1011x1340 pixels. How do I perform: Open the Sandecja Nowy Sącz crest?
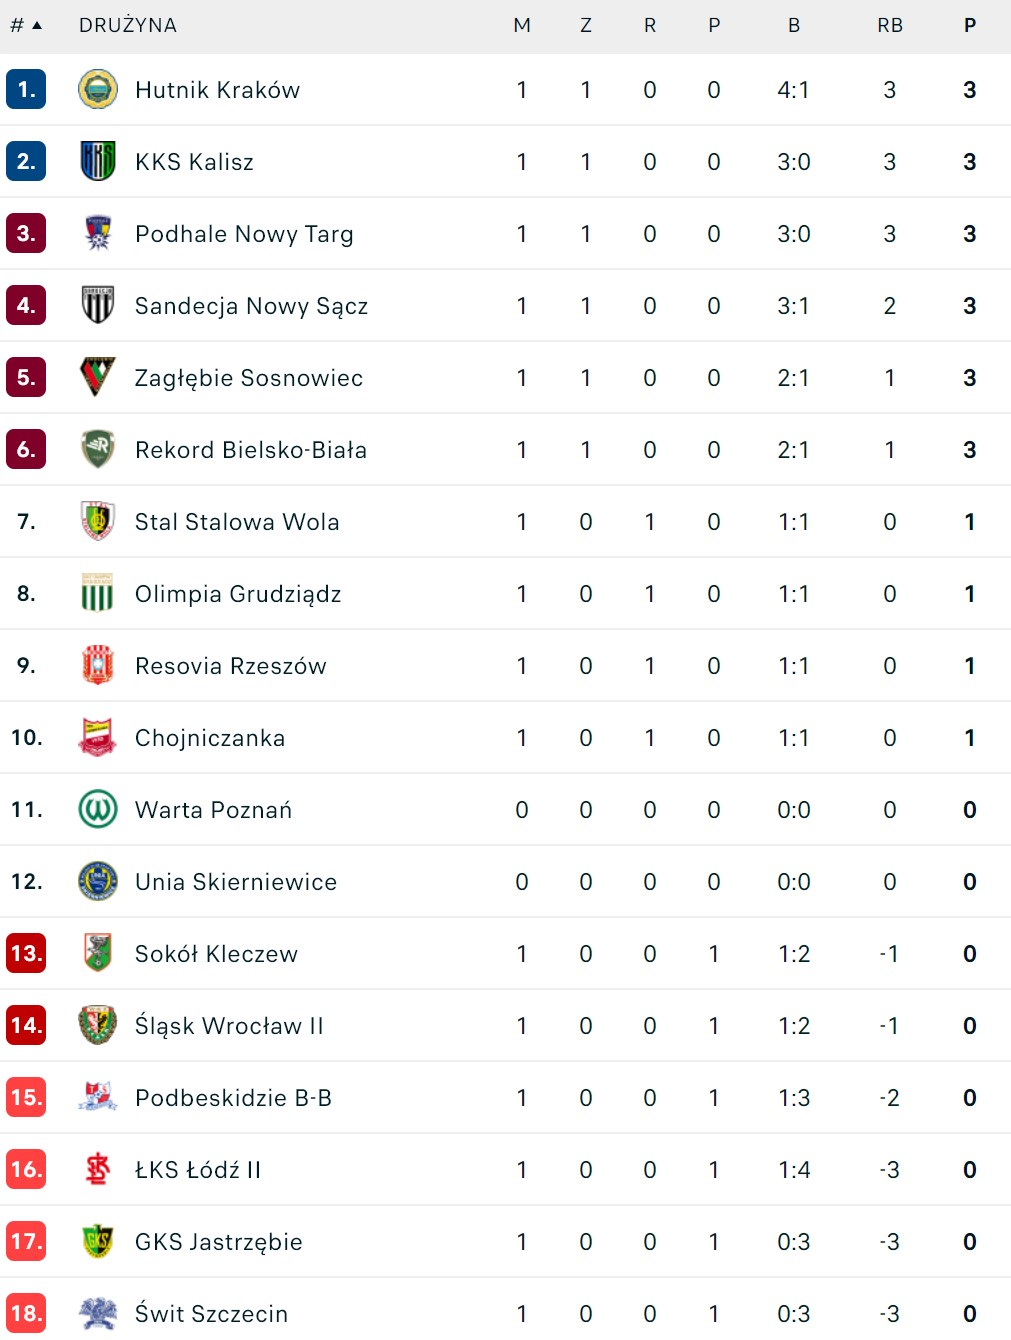[97, 306]
